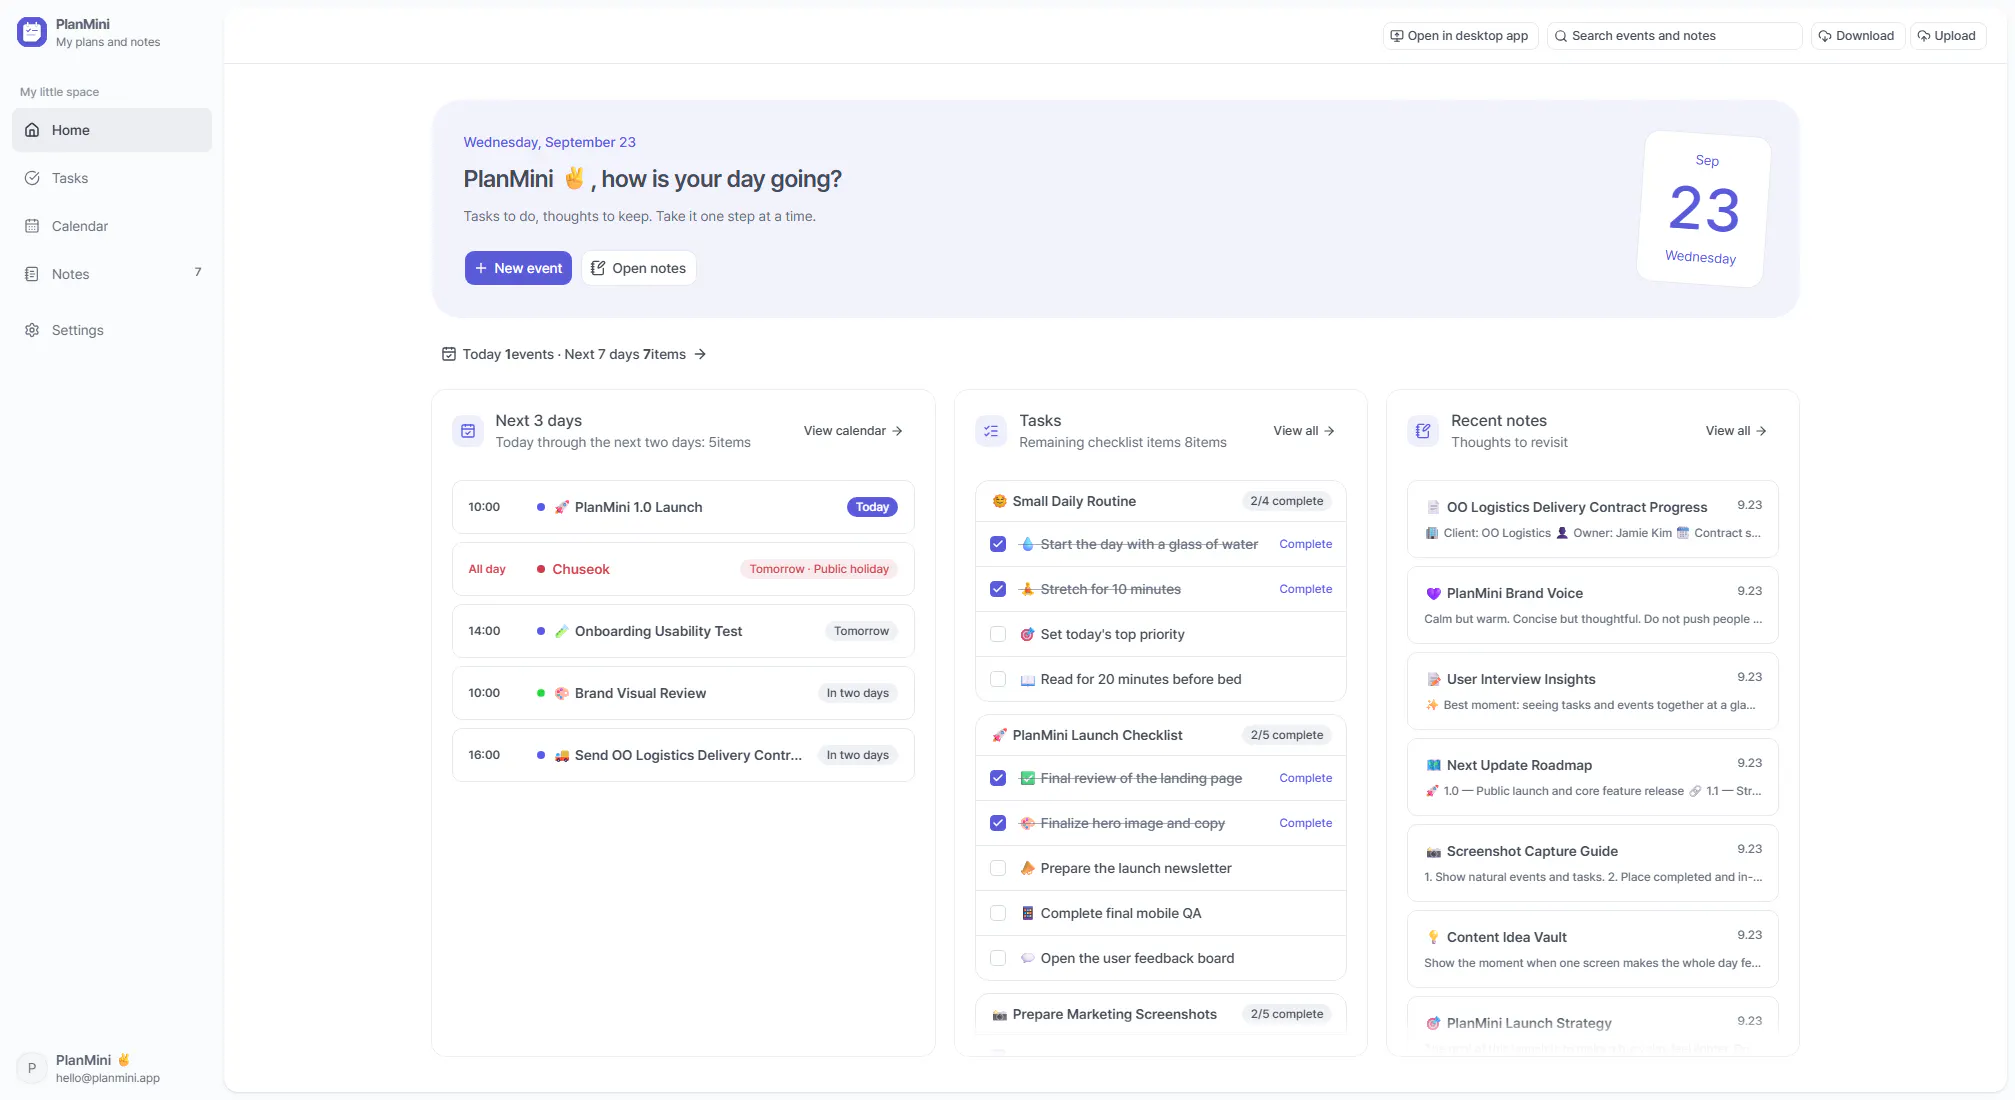Open the Content Idea Vault note
The width and height of the screenshot is (2015, 1100).
pyautogui.click(x=1592, y=949)
